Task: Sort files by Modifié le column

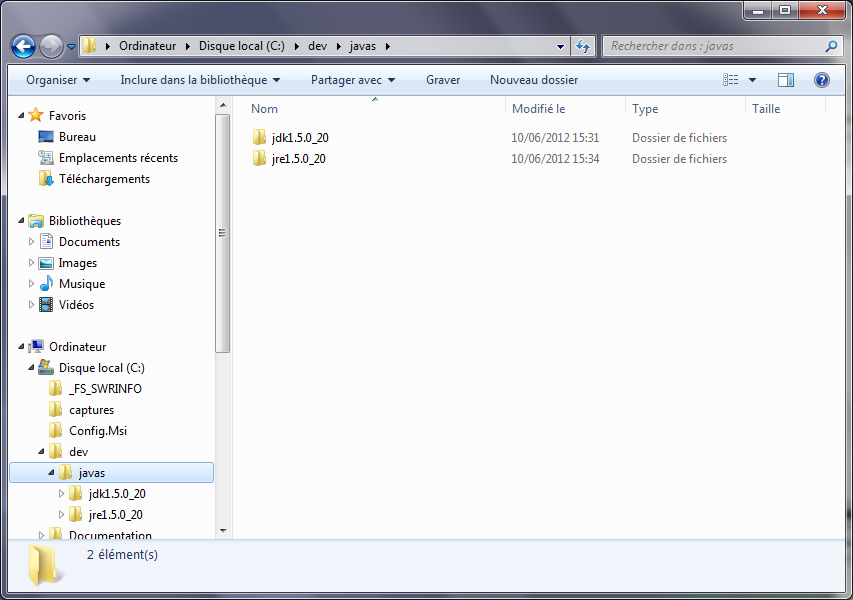Action: (540, 109)
